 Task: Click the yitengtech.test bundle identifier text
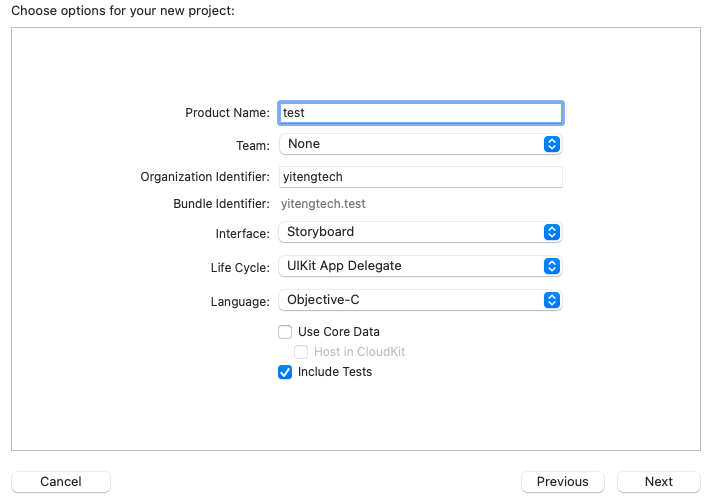[x=323, y=204]
